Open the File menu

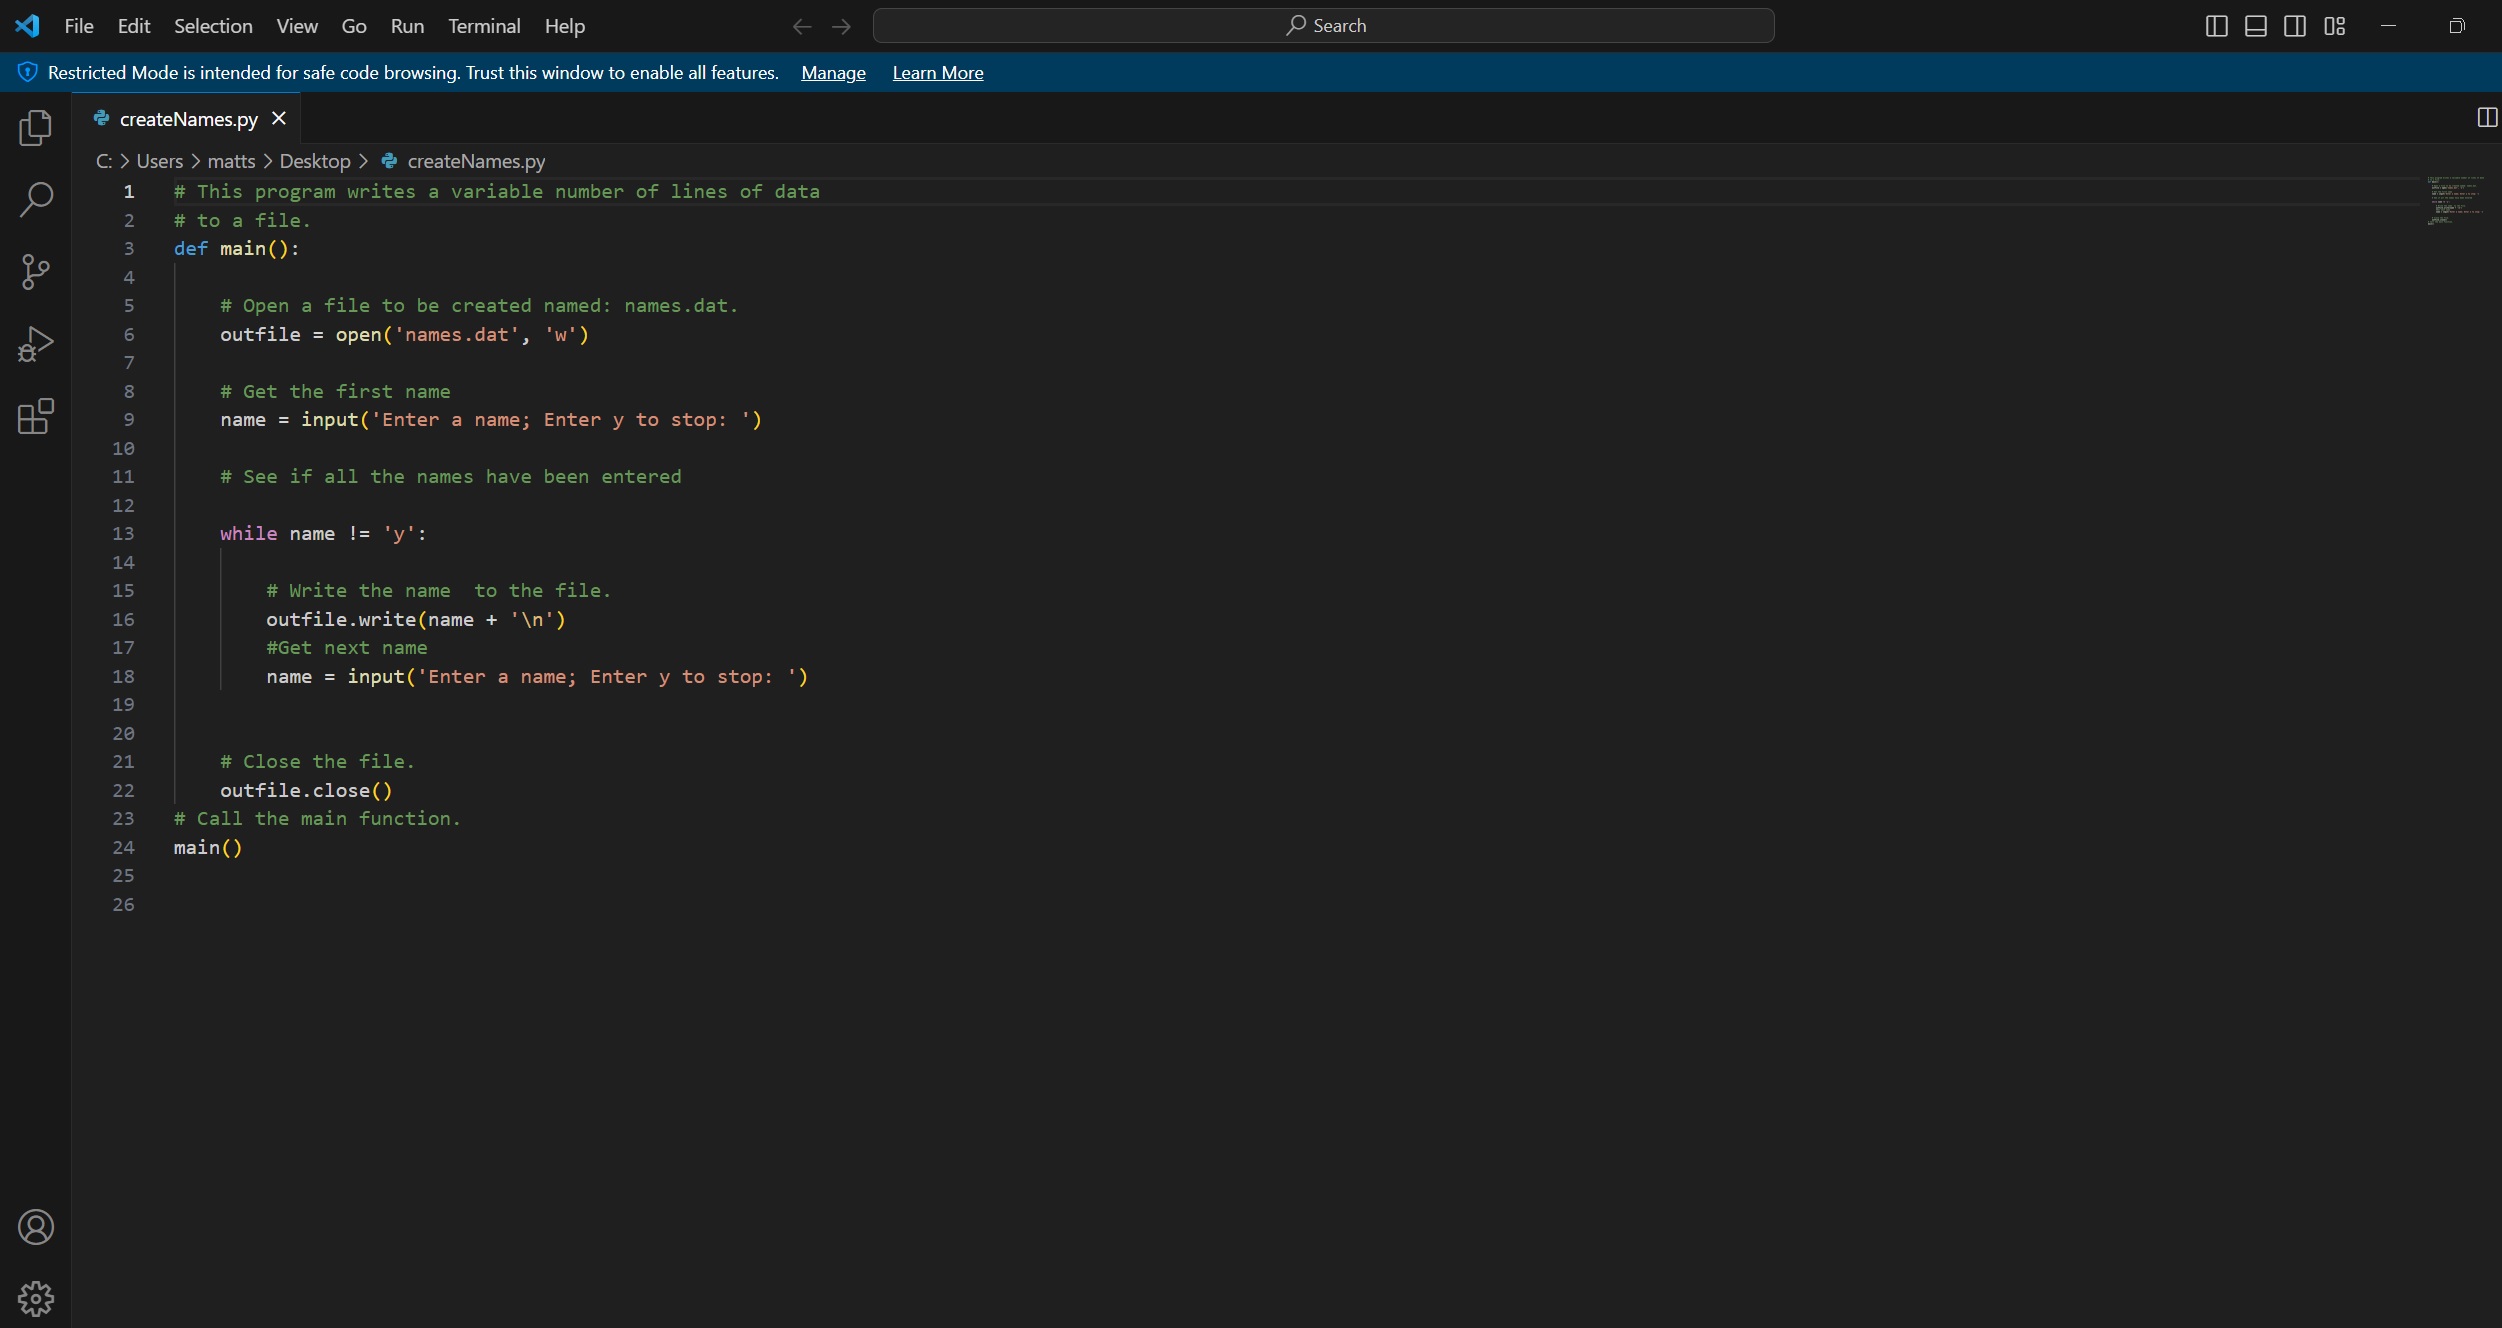(x=79, y=26)
